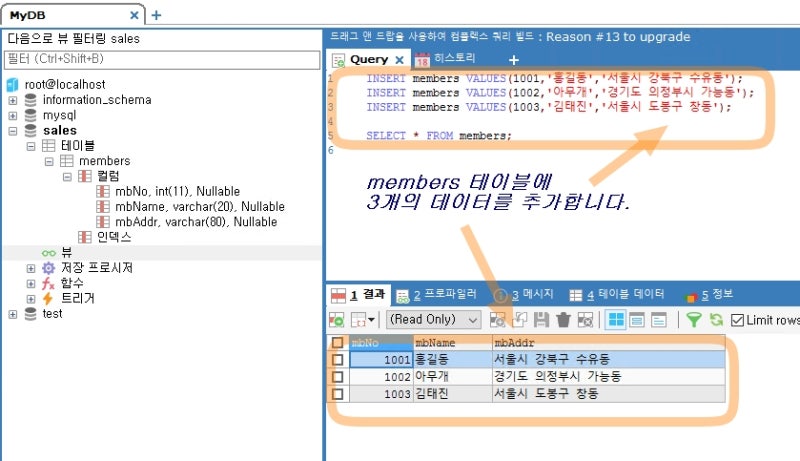
Task: Select the Query tab
Action: [368, 60]
